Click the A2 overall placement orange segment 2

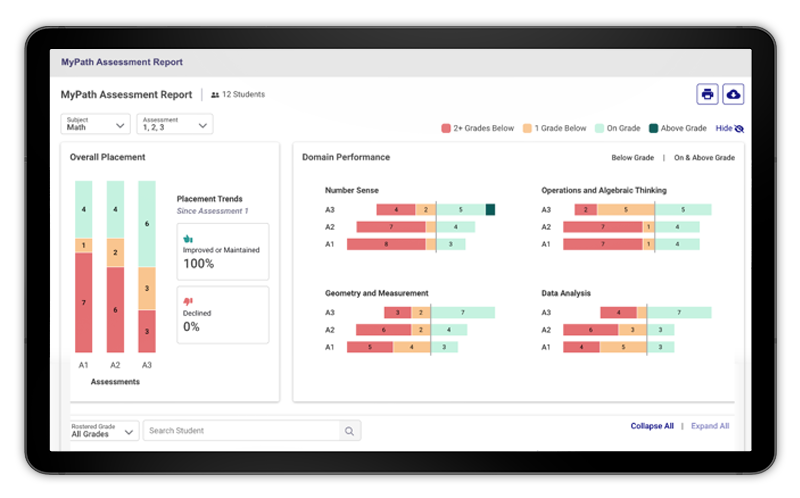point(115,253)
